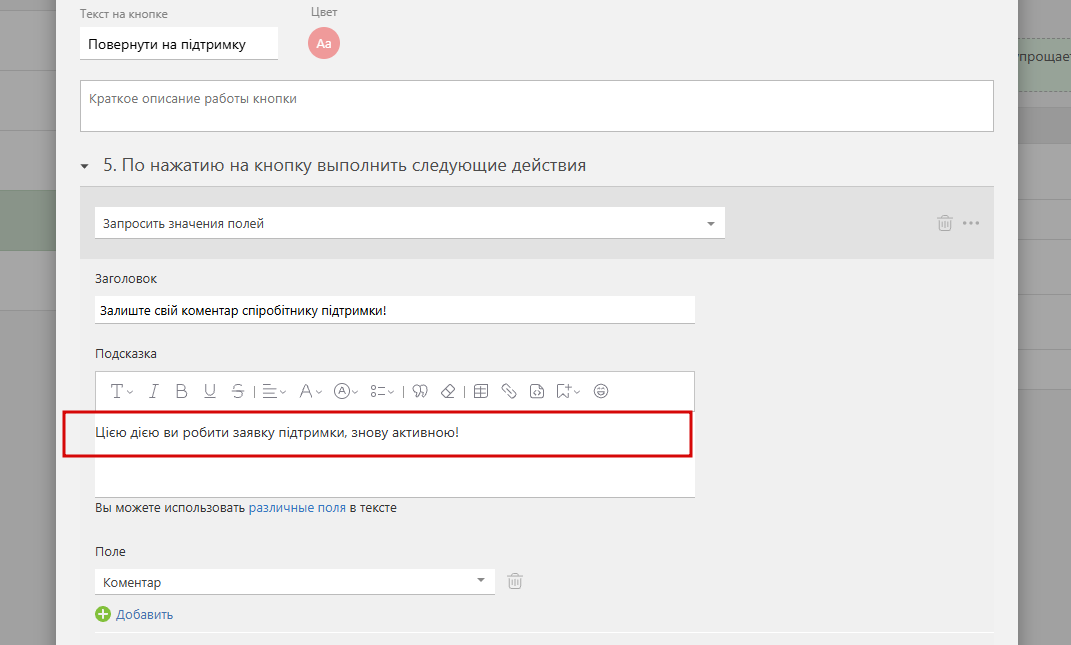The width and height of the screenshot is (1071, 645).
Task: Clear formatting with the eraser icon
Action: (x=448, y=391)
